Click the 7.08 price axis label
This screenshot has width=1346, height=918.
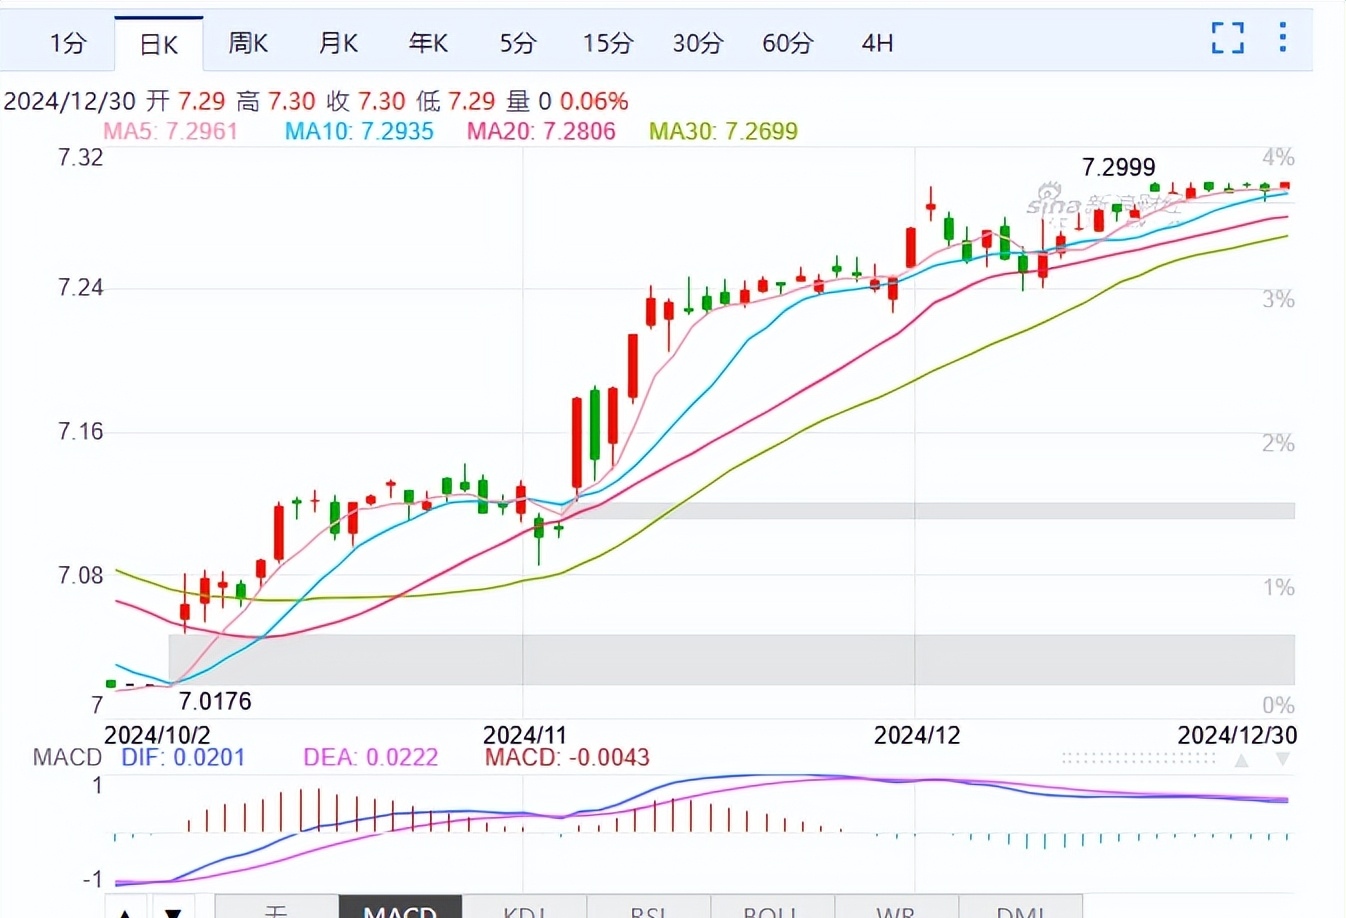[x=81, y=575]
